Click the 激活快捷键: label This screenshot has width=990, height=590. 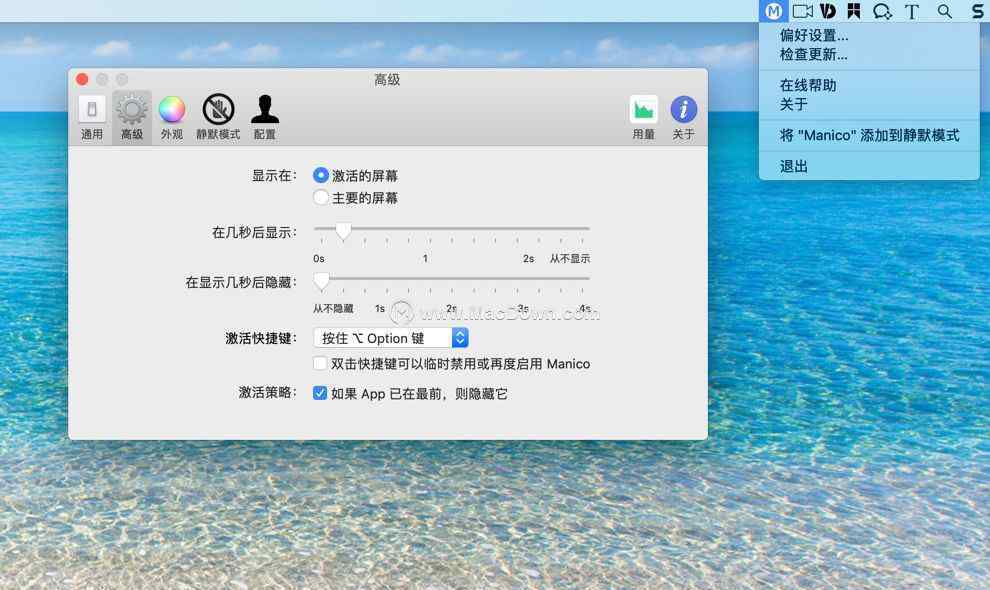(261, 338)
